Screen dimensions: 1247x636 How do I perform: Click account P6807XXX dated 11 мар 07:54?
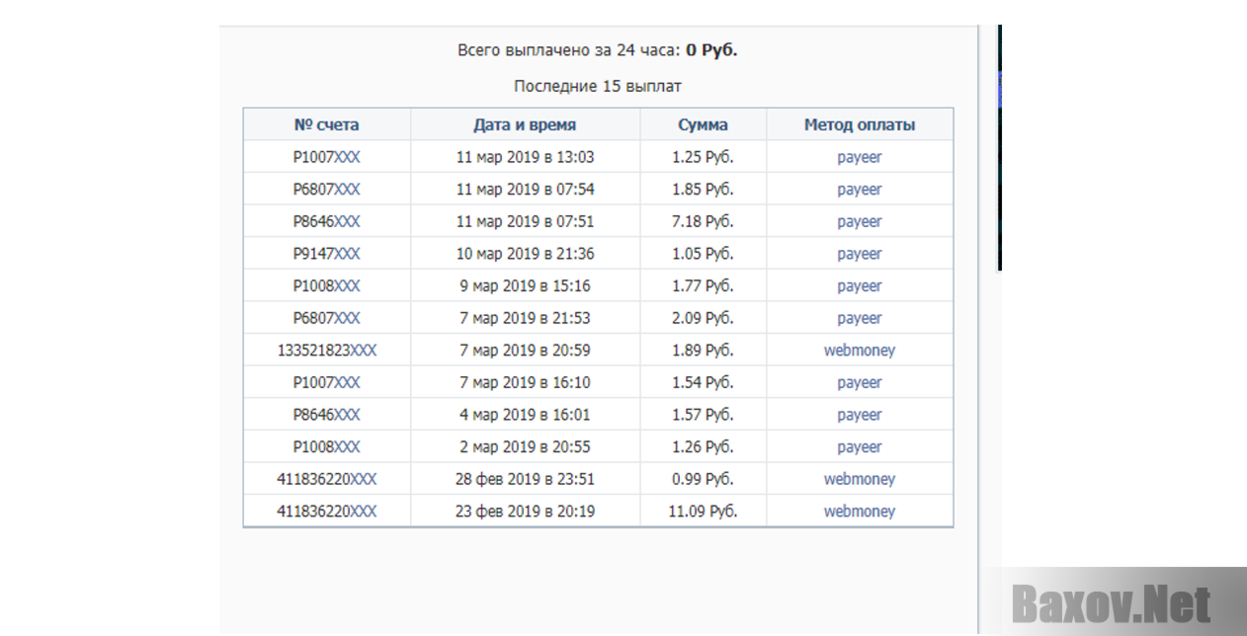click(x=326, y=189)
